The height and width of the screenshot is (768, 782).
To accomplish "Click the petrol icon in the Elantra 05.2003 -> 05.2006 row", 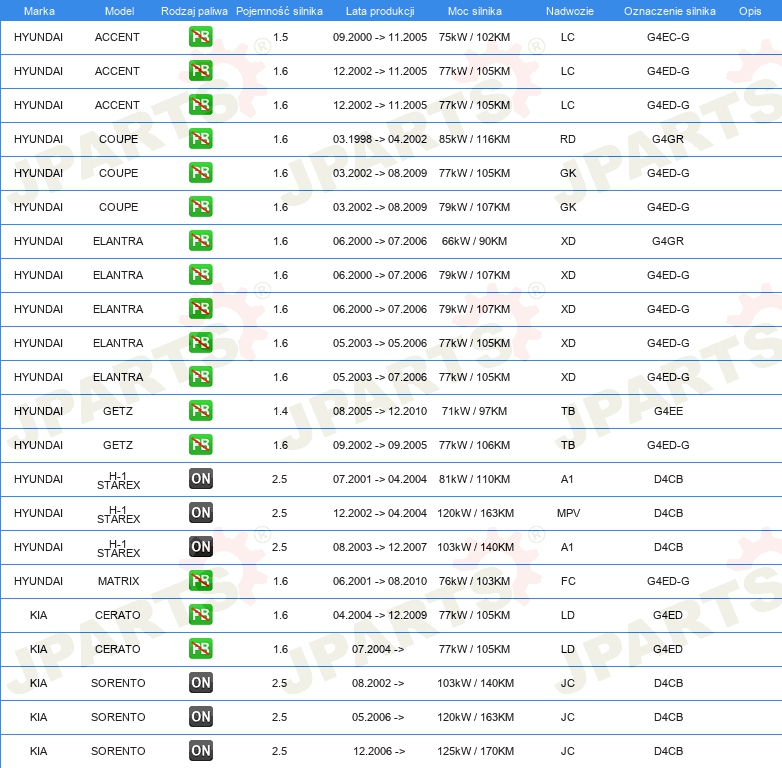I will [200, 343].
